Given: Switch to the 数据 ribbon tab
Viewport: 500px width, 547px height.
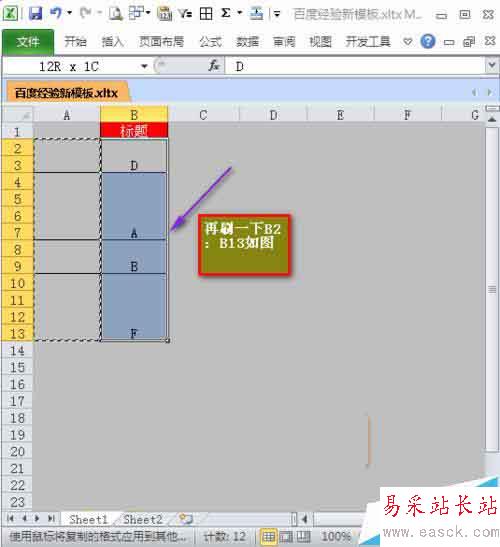Looking at the screenshot, I should (247, 42).
